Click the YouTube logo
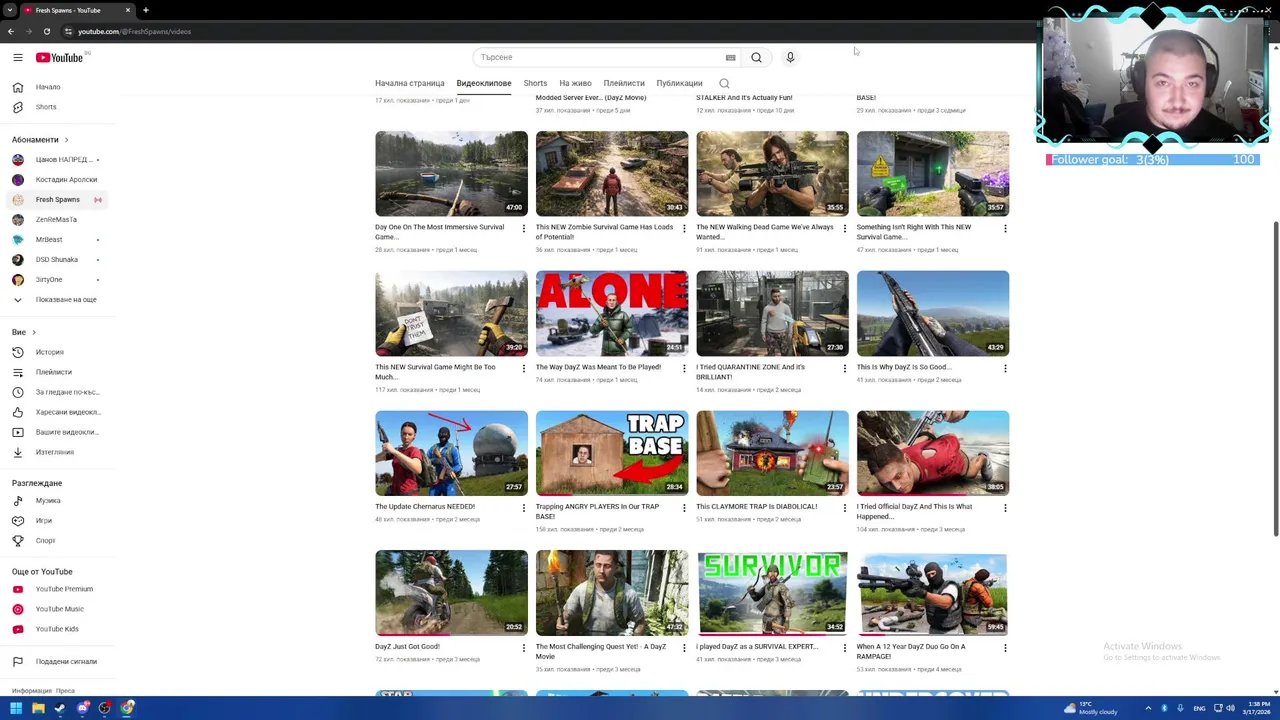The image size is (1280, 720). point(60,58)
